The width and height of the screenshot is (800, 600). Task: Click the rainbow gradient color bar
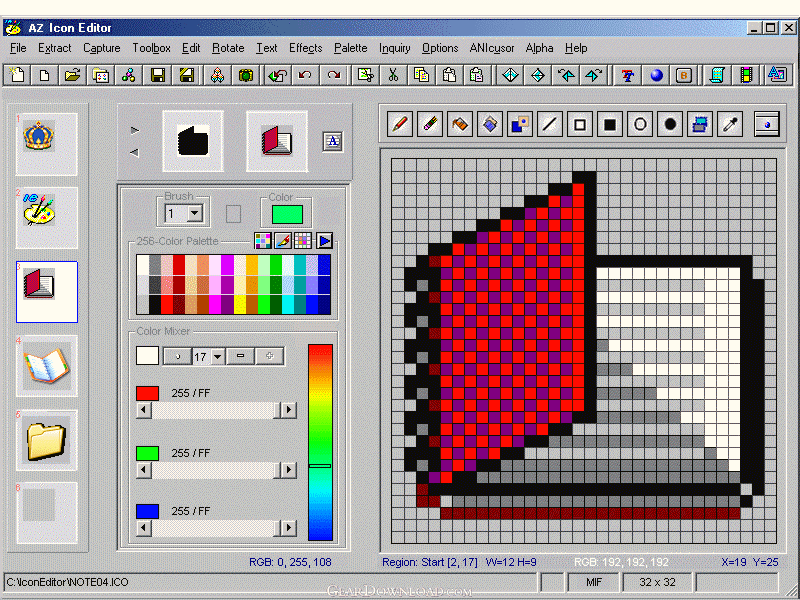pos(320,442)
